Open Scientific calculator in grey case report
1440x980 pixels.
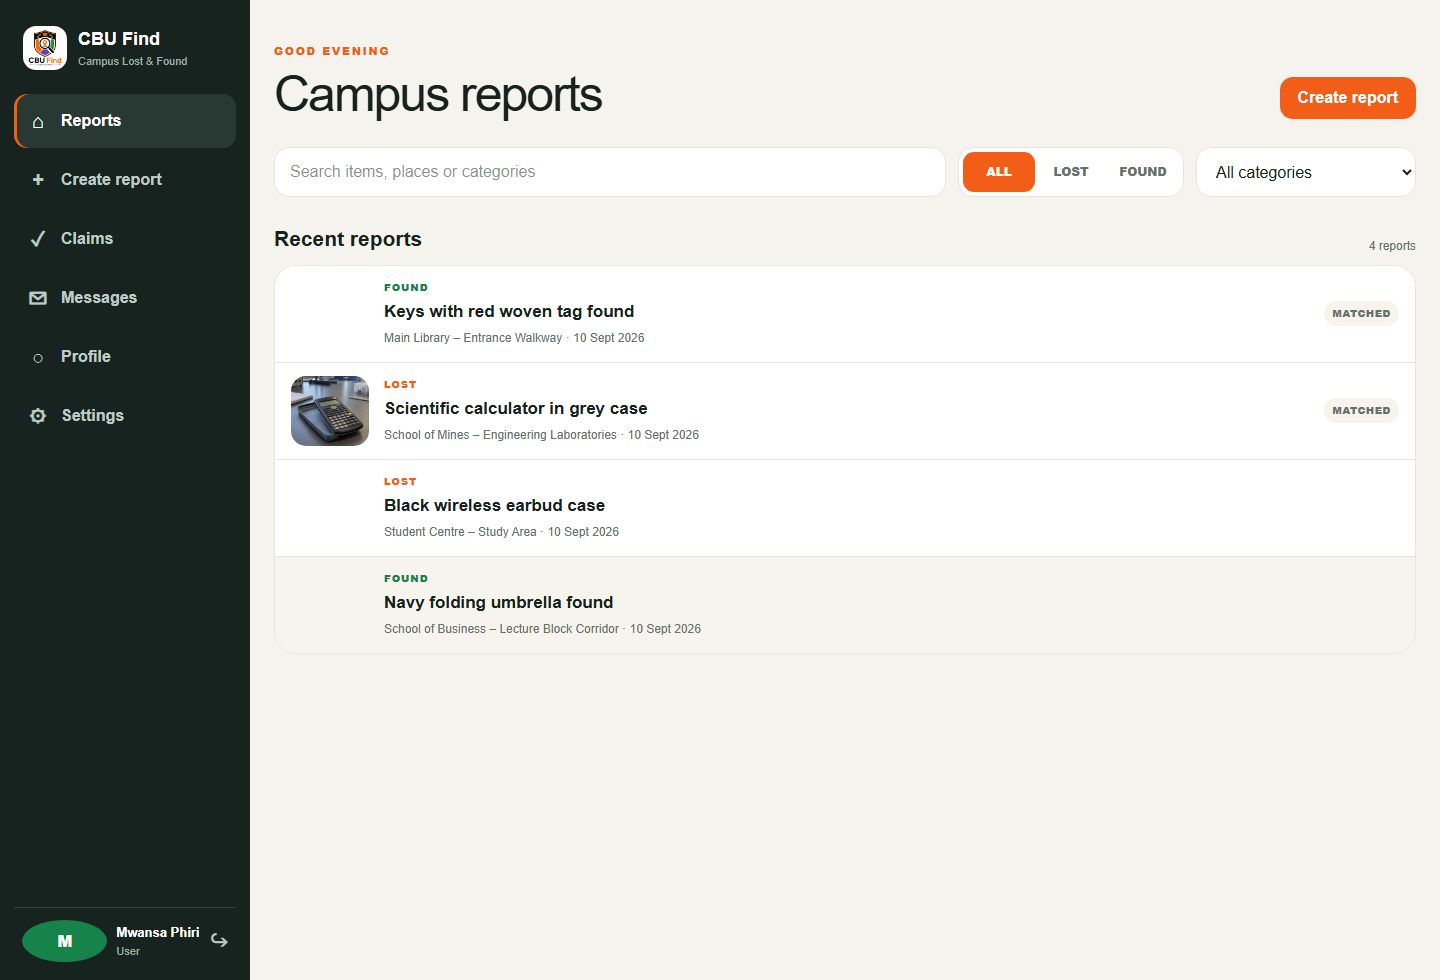845,411
